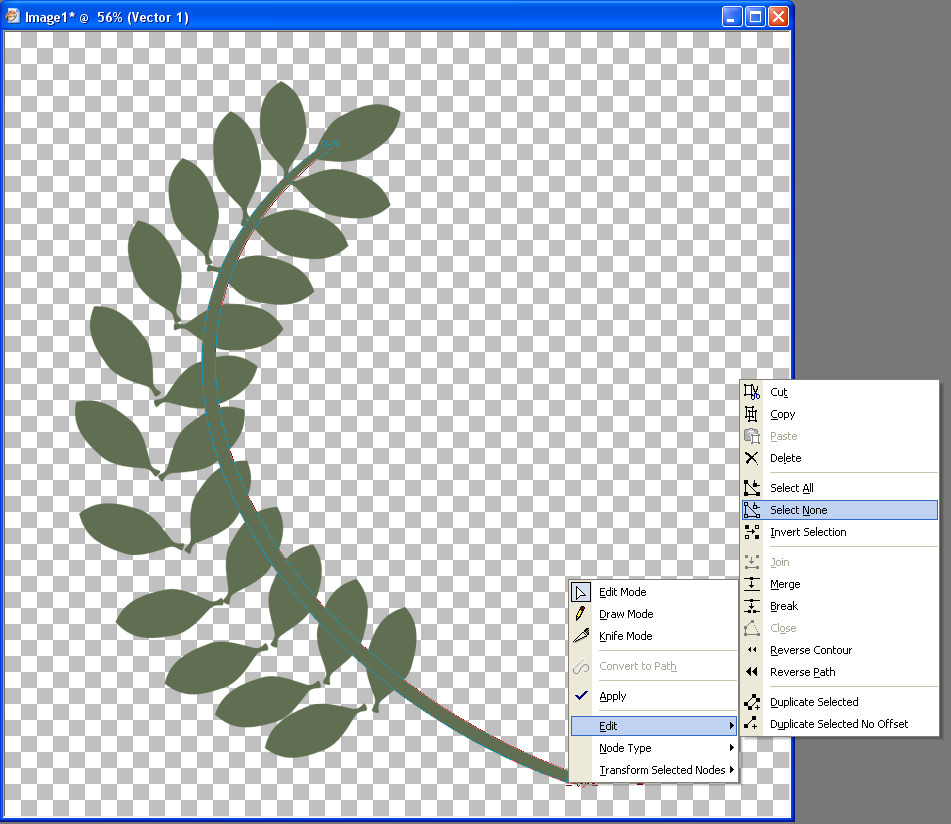Click the Reverse Path icon

752,672
